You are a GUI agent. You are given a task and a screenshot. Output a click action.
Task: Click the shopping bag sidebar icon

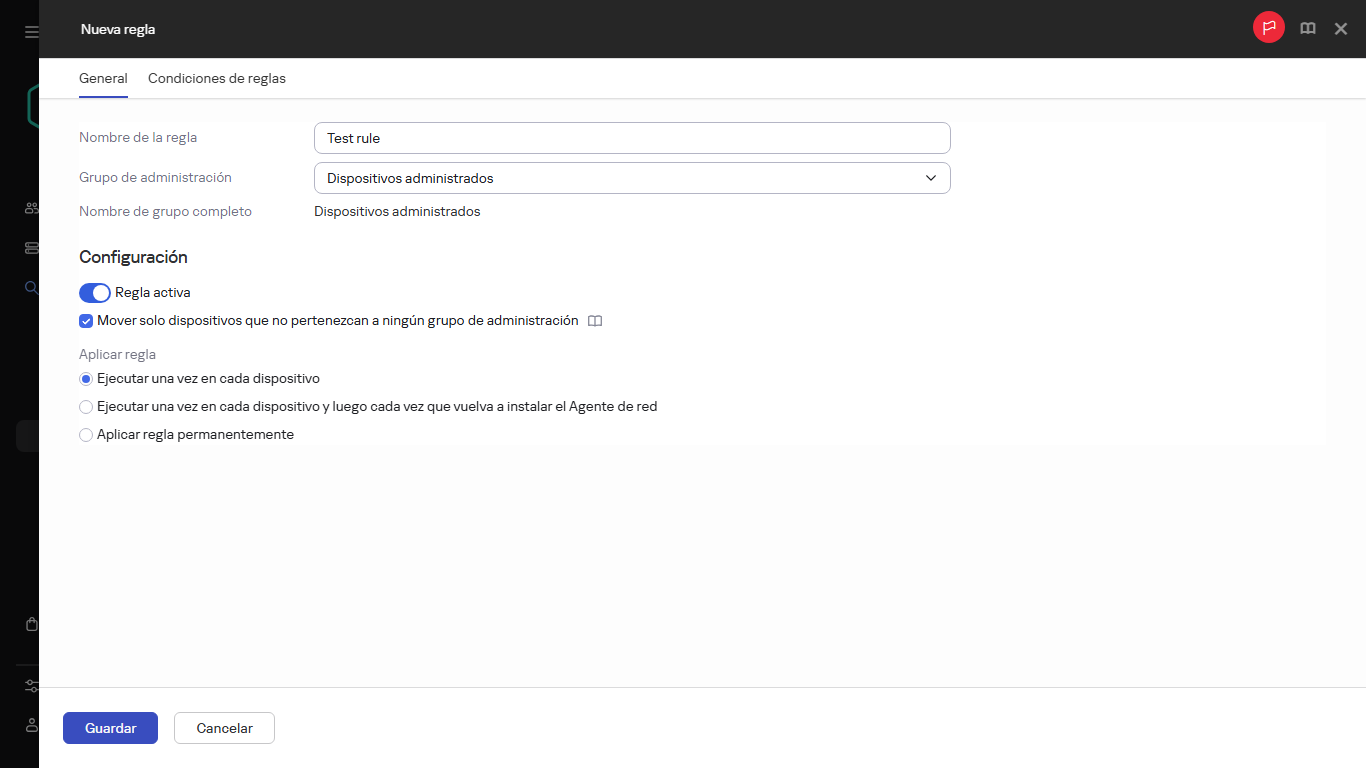(32, 624)
